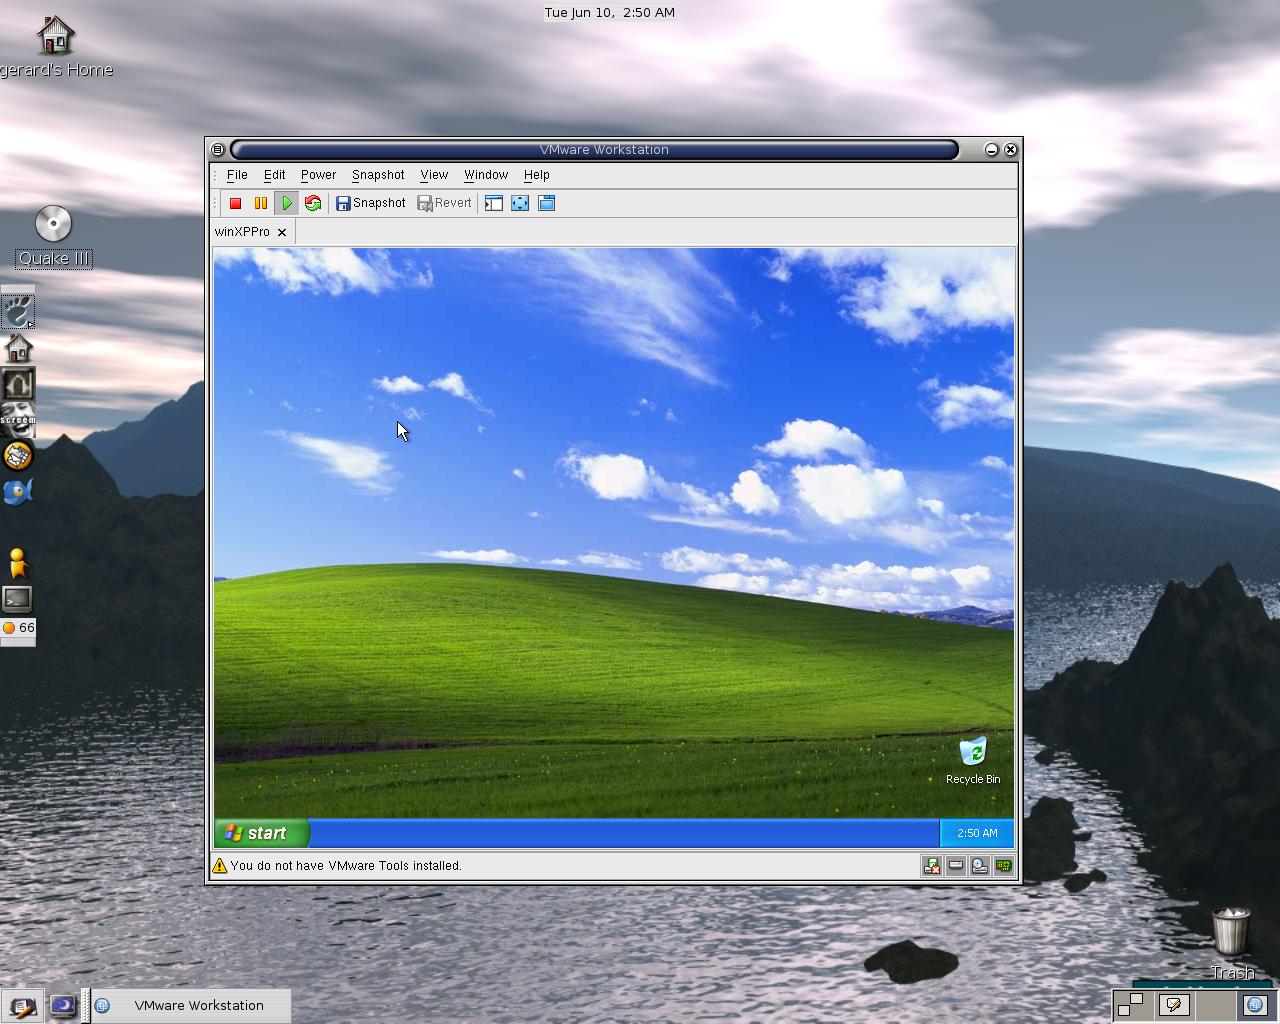The height and width of the screenshot is (1024, 1280).
Task: Click the VMware Workstation taskbar entry
Action: pyautogui.click(x=190, y=1006)
